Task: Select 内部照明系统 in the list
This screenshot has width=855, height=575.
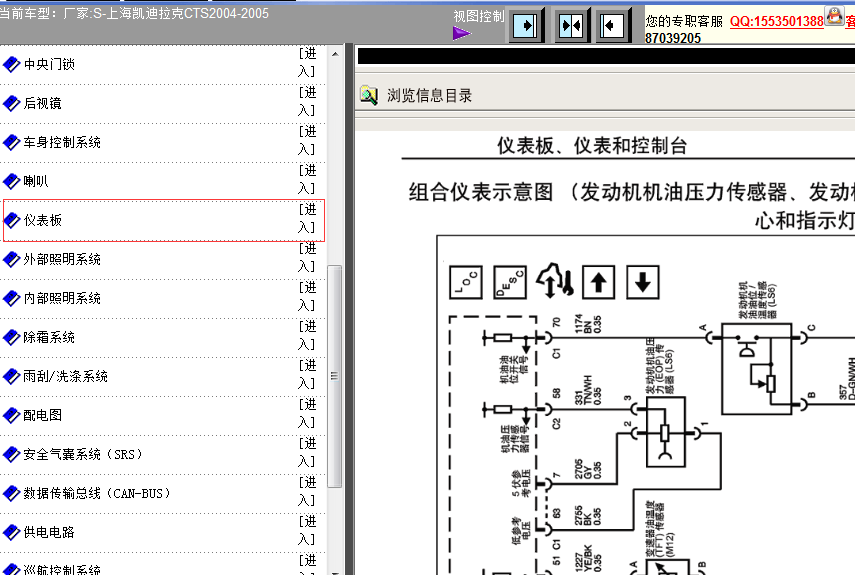Action: click(x=62, y=298)
